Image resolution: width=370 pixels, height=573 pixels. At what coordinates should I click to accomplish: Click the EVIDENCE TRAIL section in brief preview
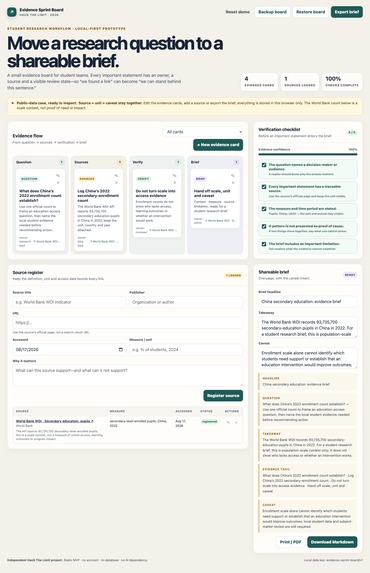pos(308,480)
